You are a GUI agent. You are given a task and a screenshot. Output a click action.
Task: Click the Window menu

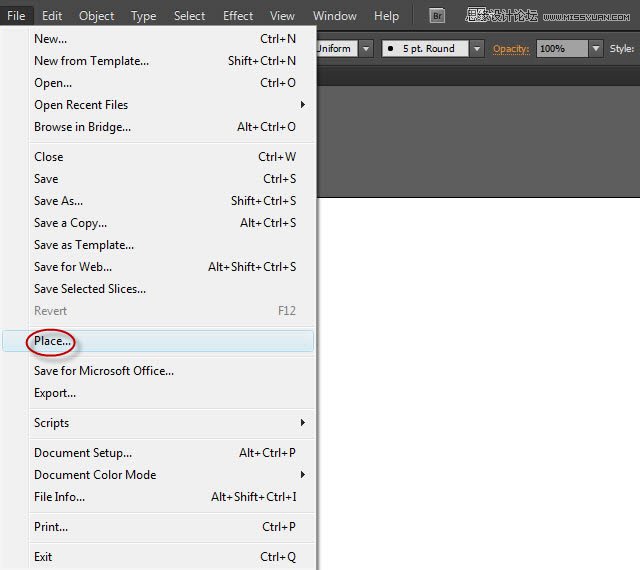point(334,16)
